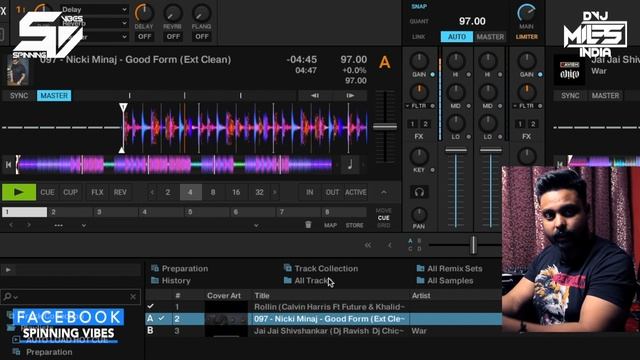Turn the FLANG effect knob
This screenshot has height=360, width=640.
click(202, 13)
